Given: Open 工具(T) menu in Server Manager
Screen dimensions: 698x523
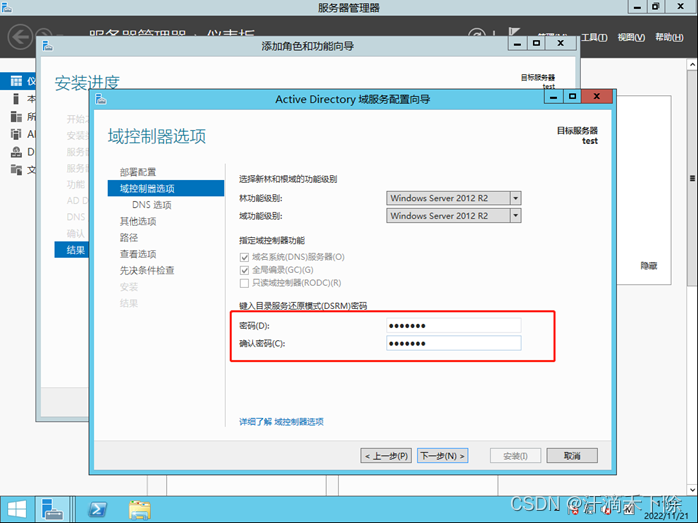Looking at the screenshot, I should click(x=594, y=37).
